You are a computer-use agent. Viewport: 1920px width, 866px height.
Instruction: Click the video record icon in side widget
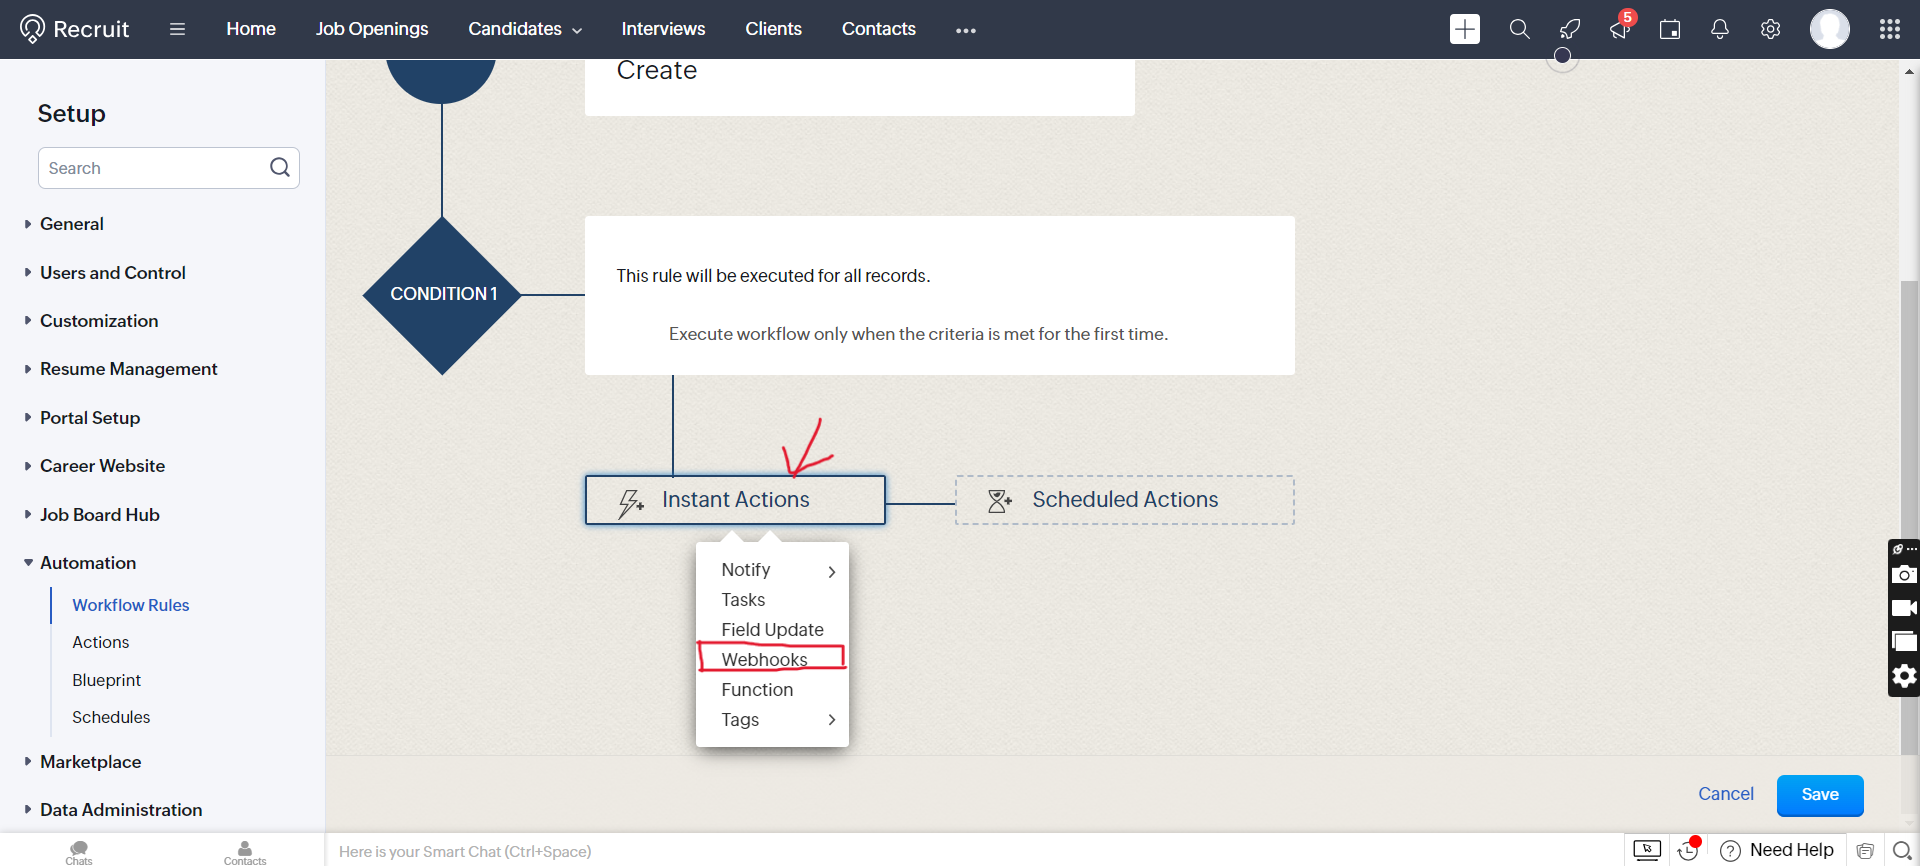pyautogui.click(x=1904, y=608)
